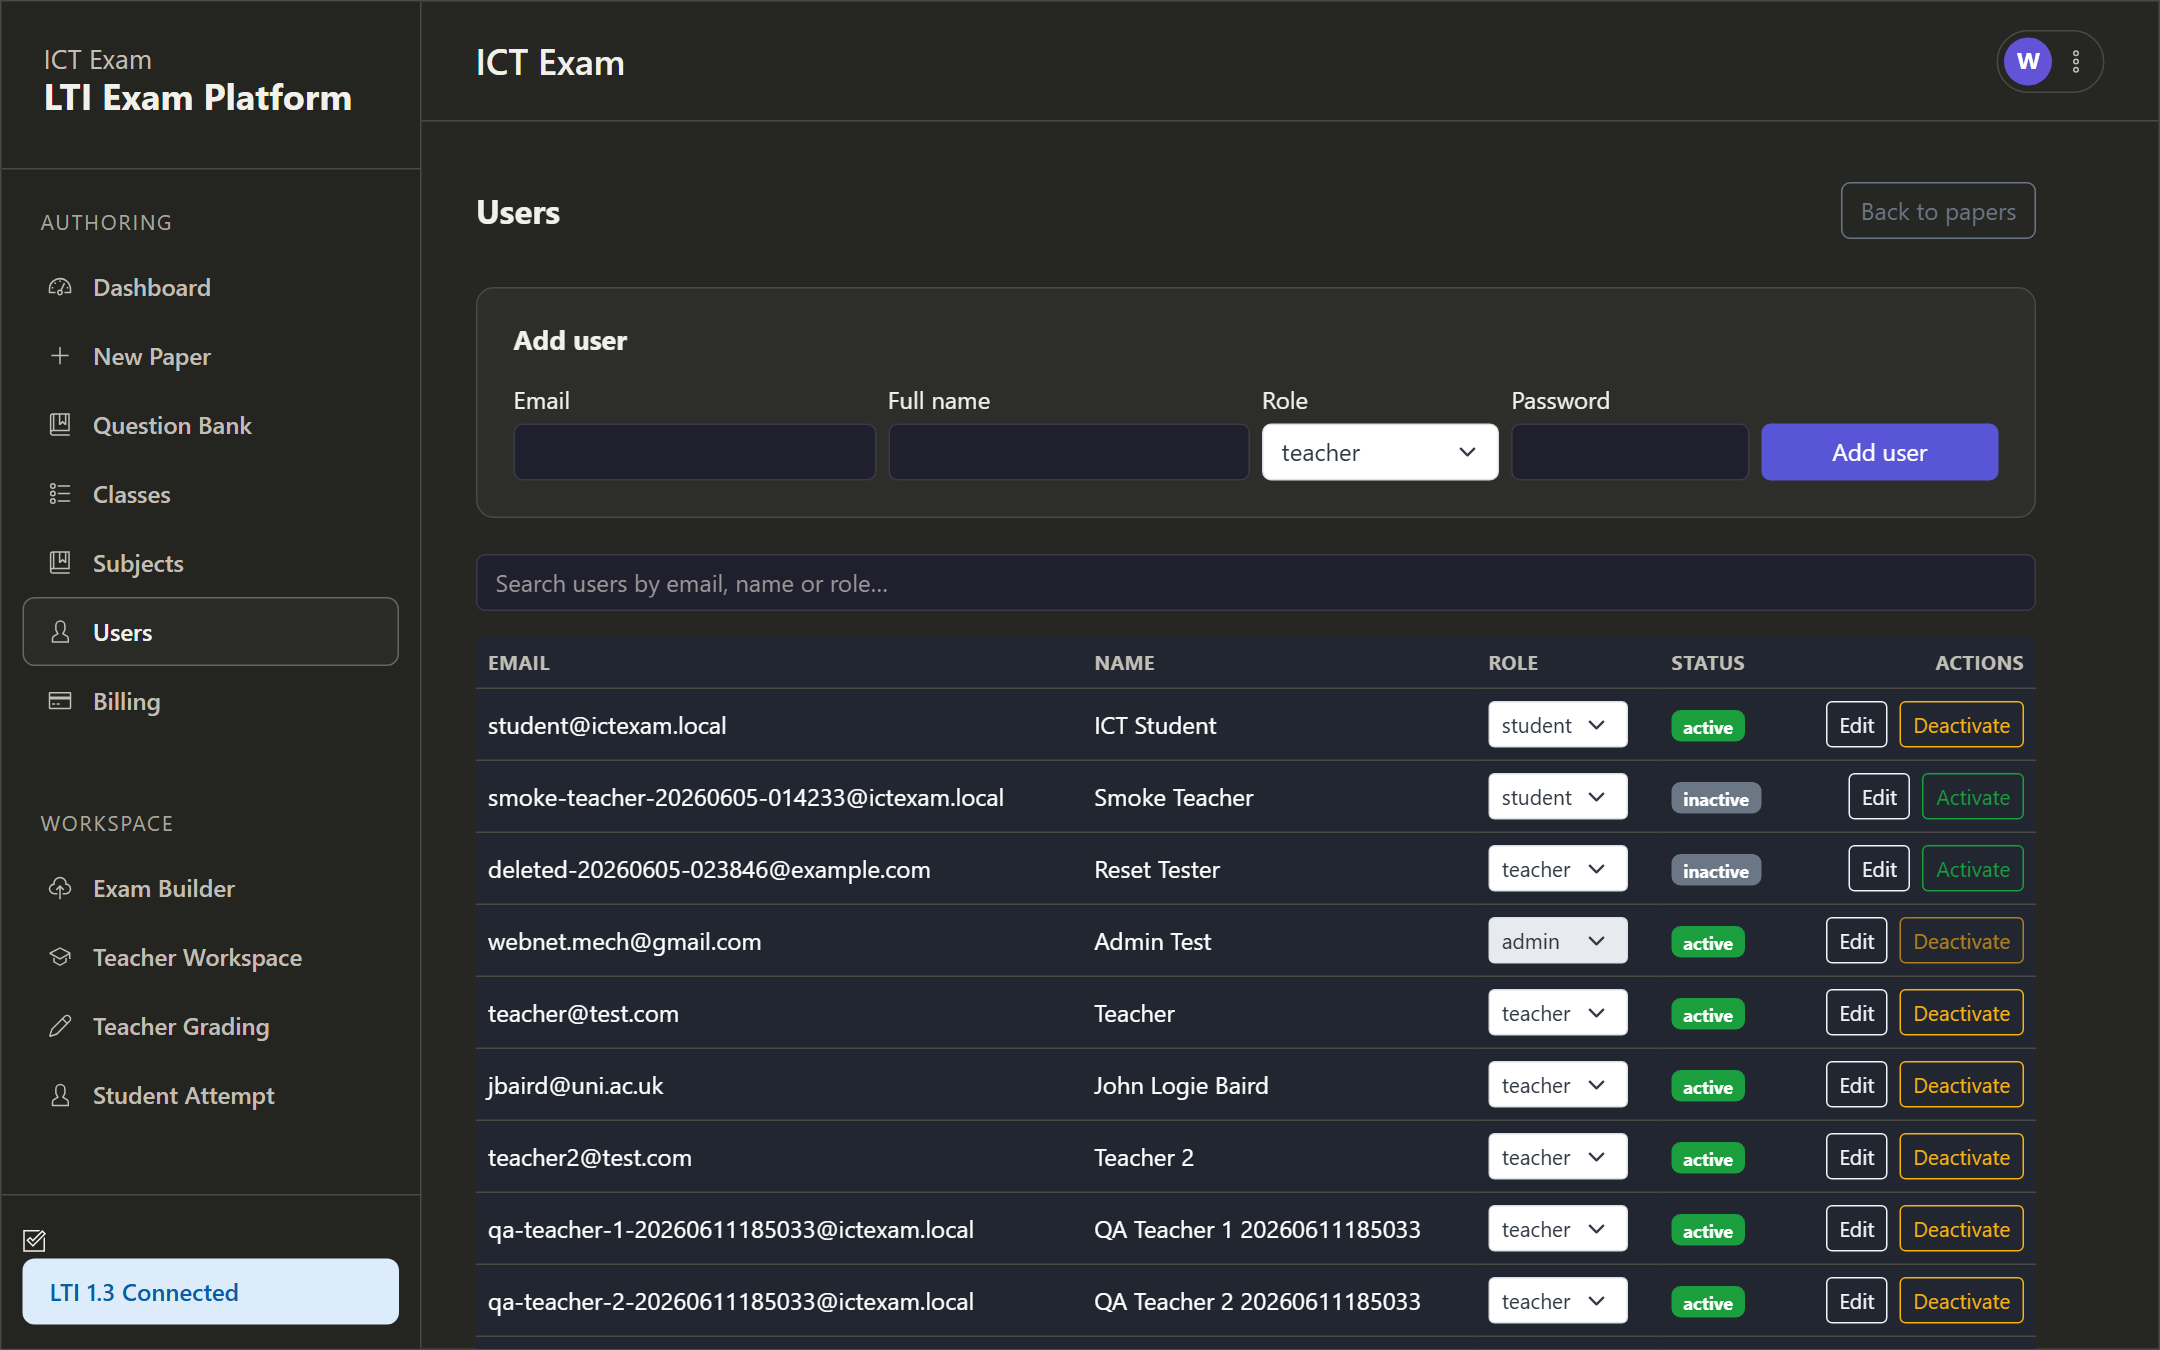Screen dimensions: 2160x1350
Task: Edit the John Logie Baird user
Action: click(x=1856, y=1085)
